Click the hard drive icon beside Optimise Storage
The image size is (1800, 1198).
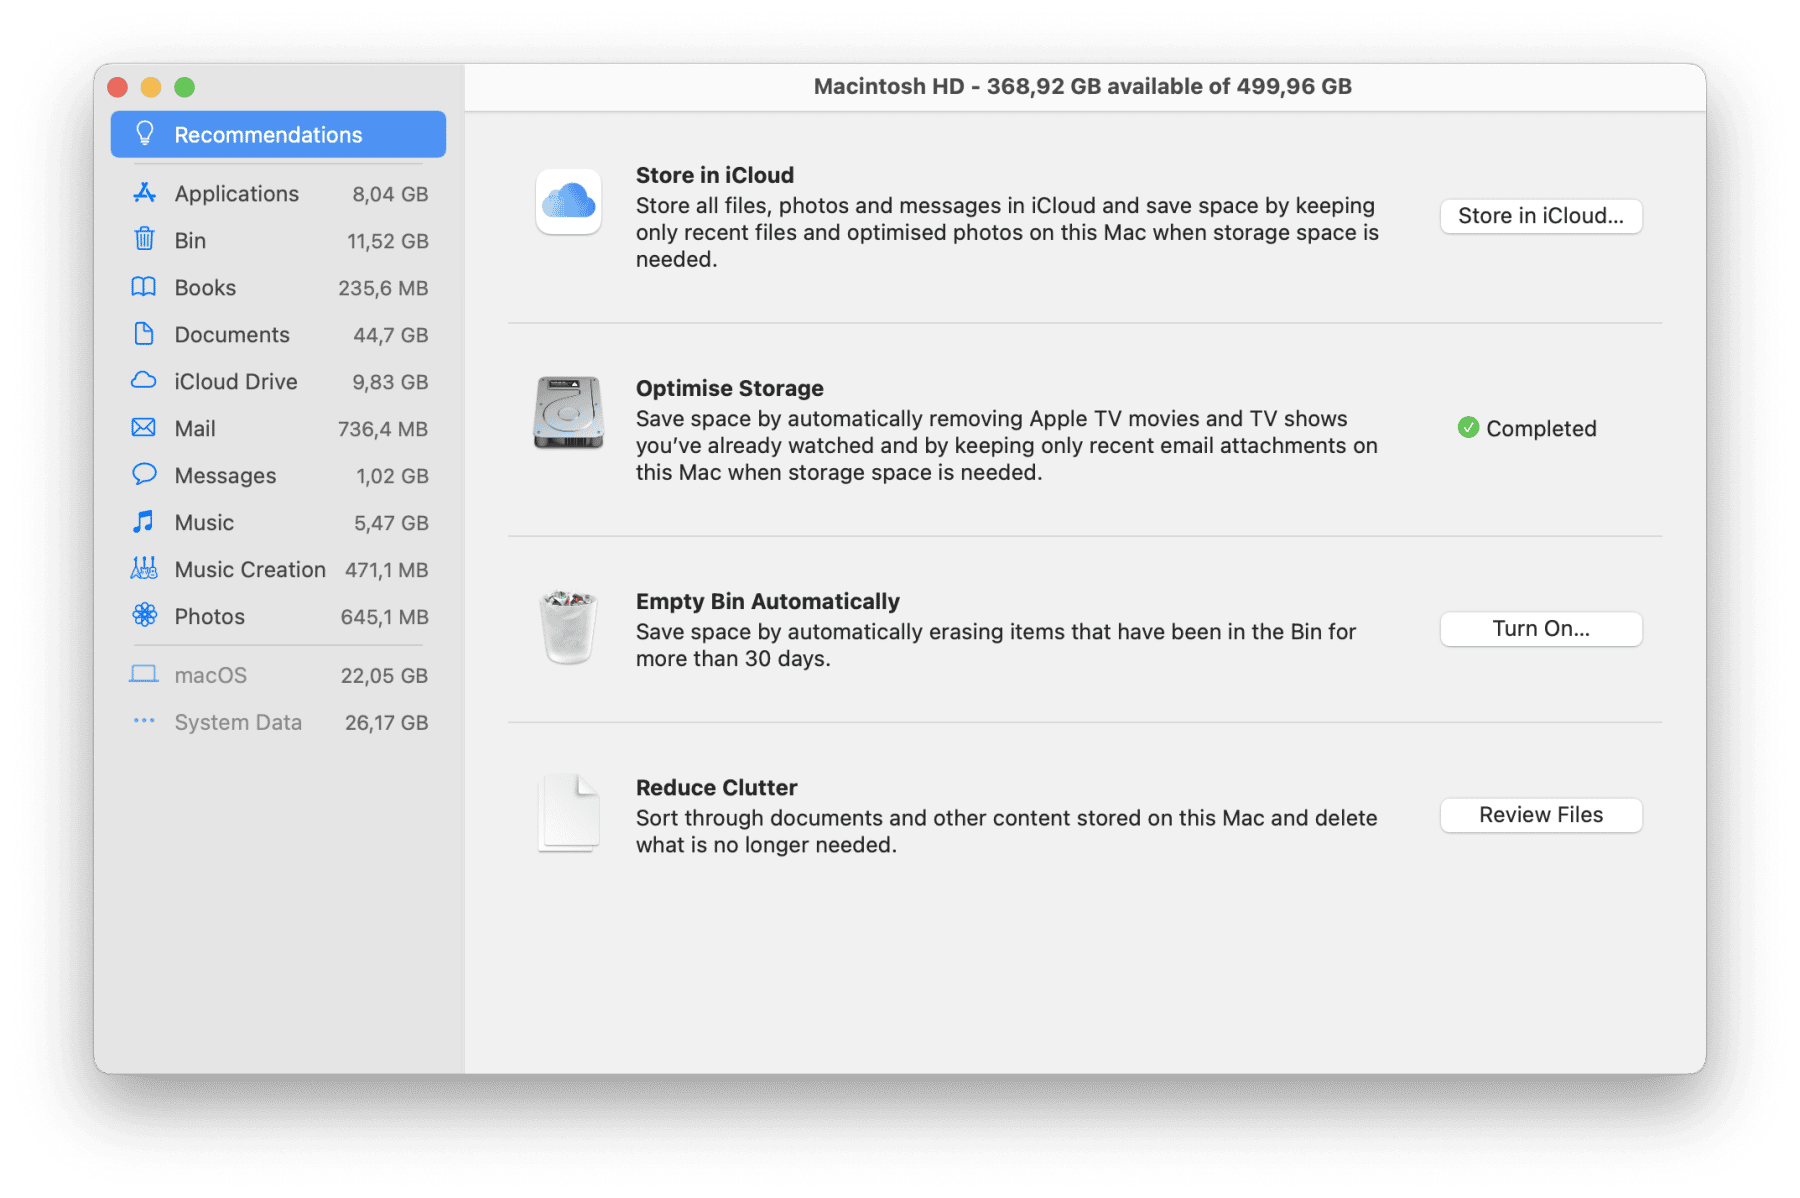[x=567, y=413]
